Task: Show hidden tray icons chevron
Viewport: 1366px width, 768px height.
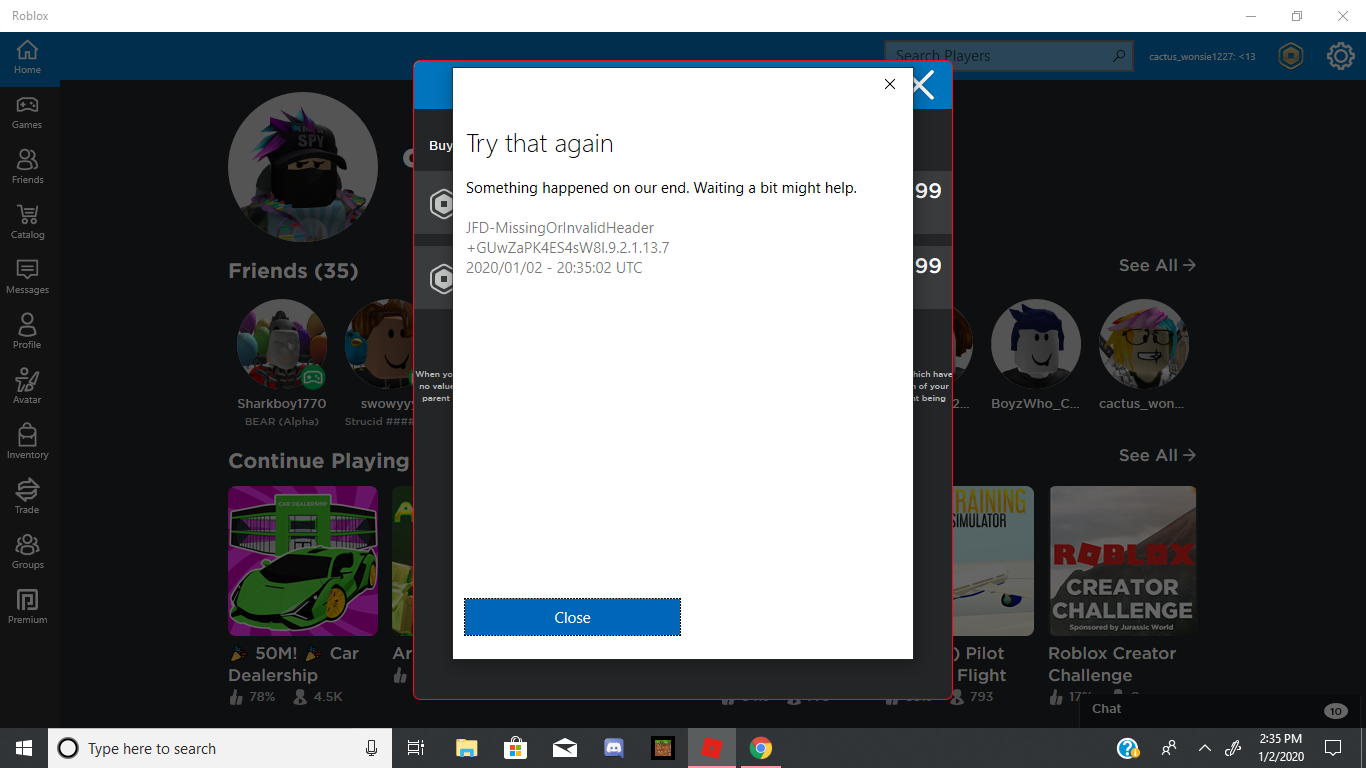Action: [x=1204, y=748]
